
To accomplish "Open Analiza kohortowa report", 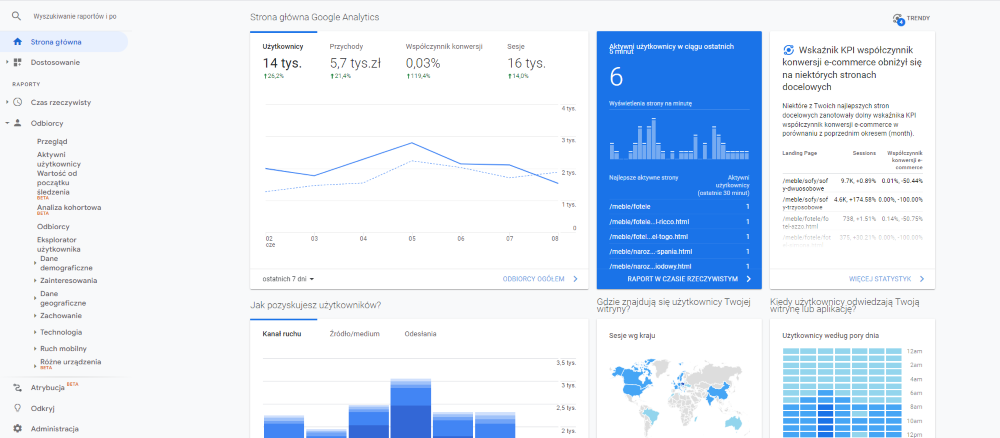I will point(69,208).
